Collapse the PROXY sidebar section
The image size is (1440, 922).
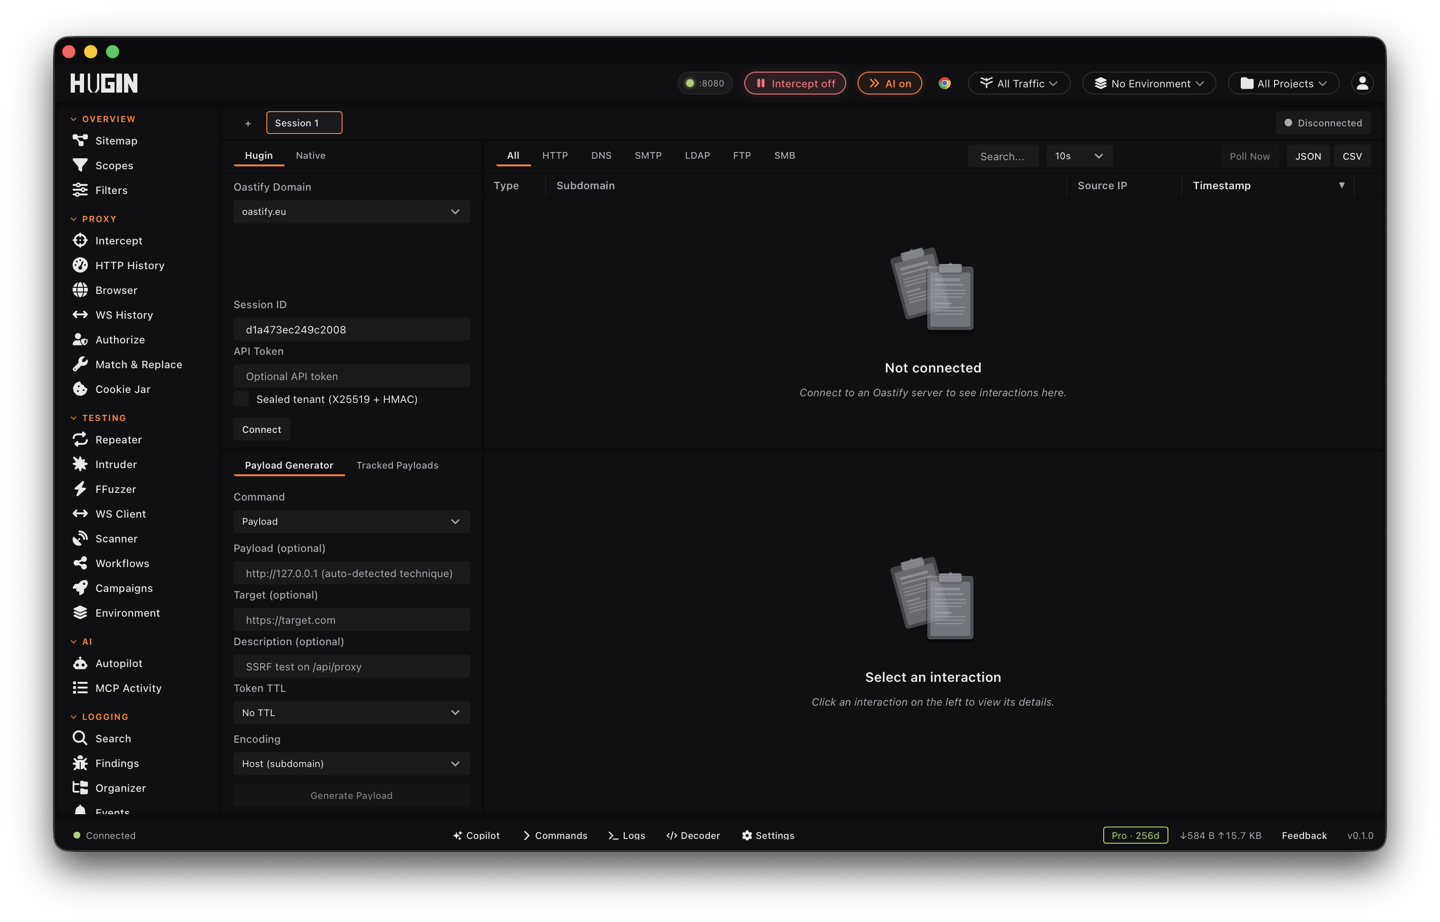pos(94,219)
